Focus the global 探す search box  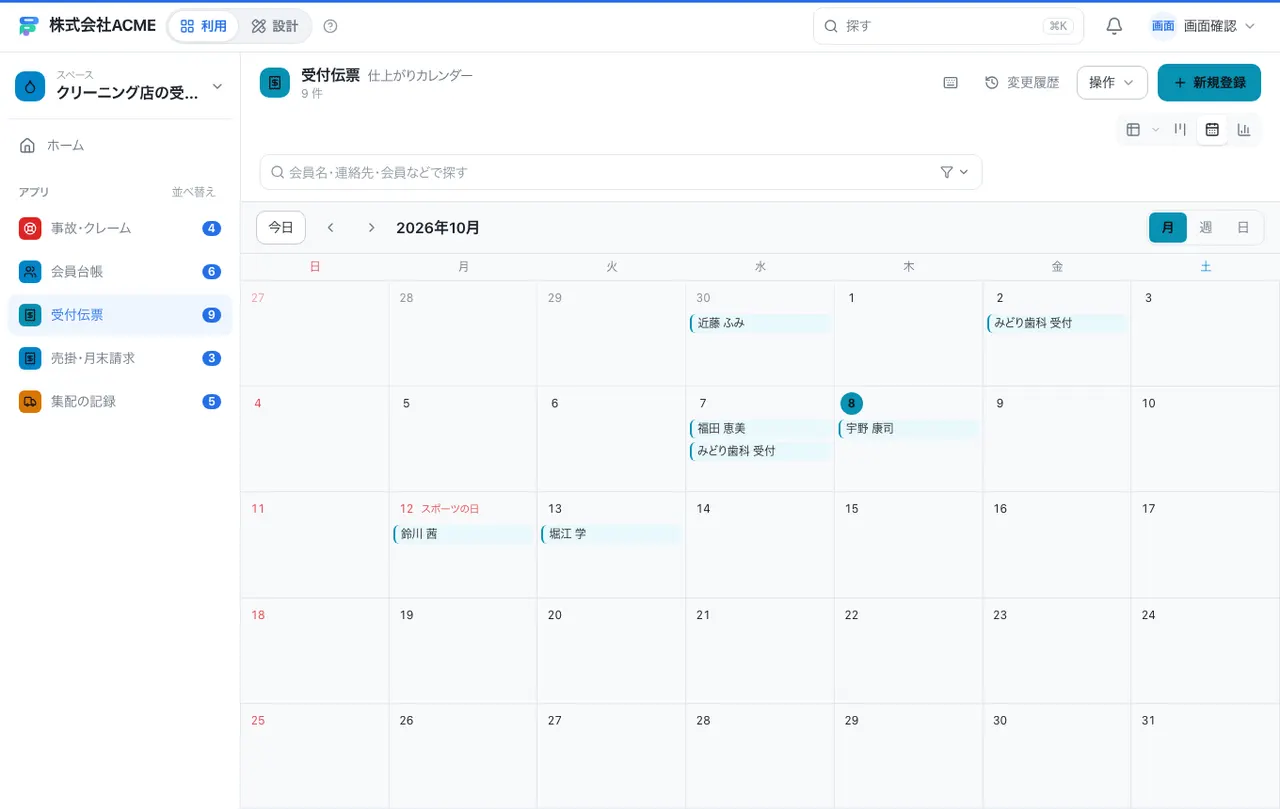pos(948,26)
